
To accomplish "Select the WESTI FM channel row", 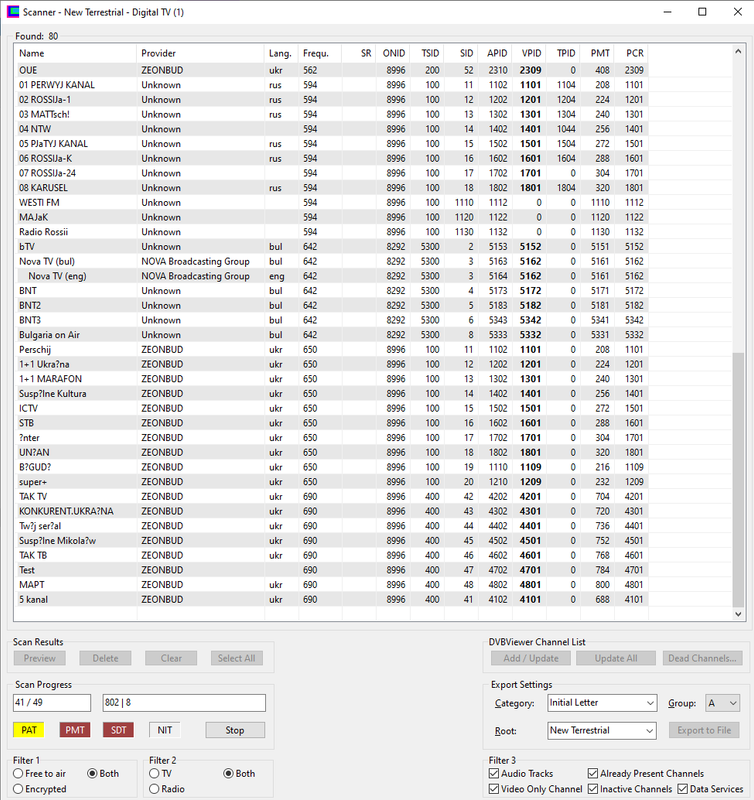I will click(332, 203).
